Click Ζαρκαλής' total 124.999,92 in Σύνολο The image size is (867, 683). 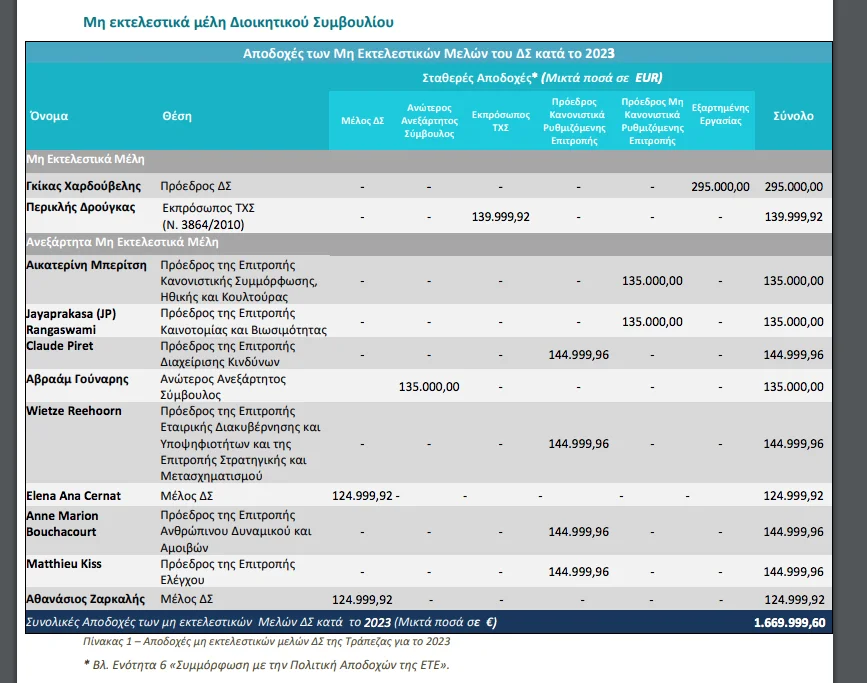(794, 600)
